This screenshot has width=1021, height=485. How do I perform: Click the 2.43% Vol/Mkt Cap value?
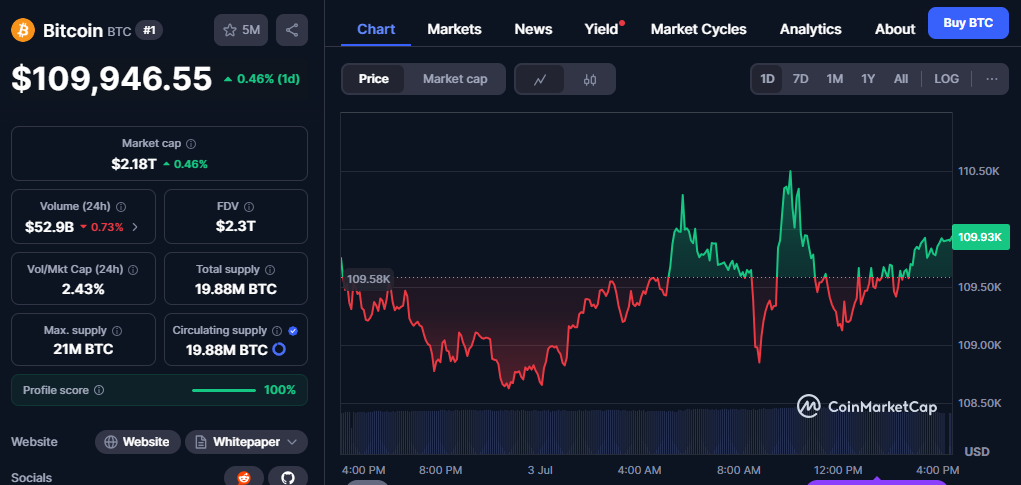click(x=83, y=289)
